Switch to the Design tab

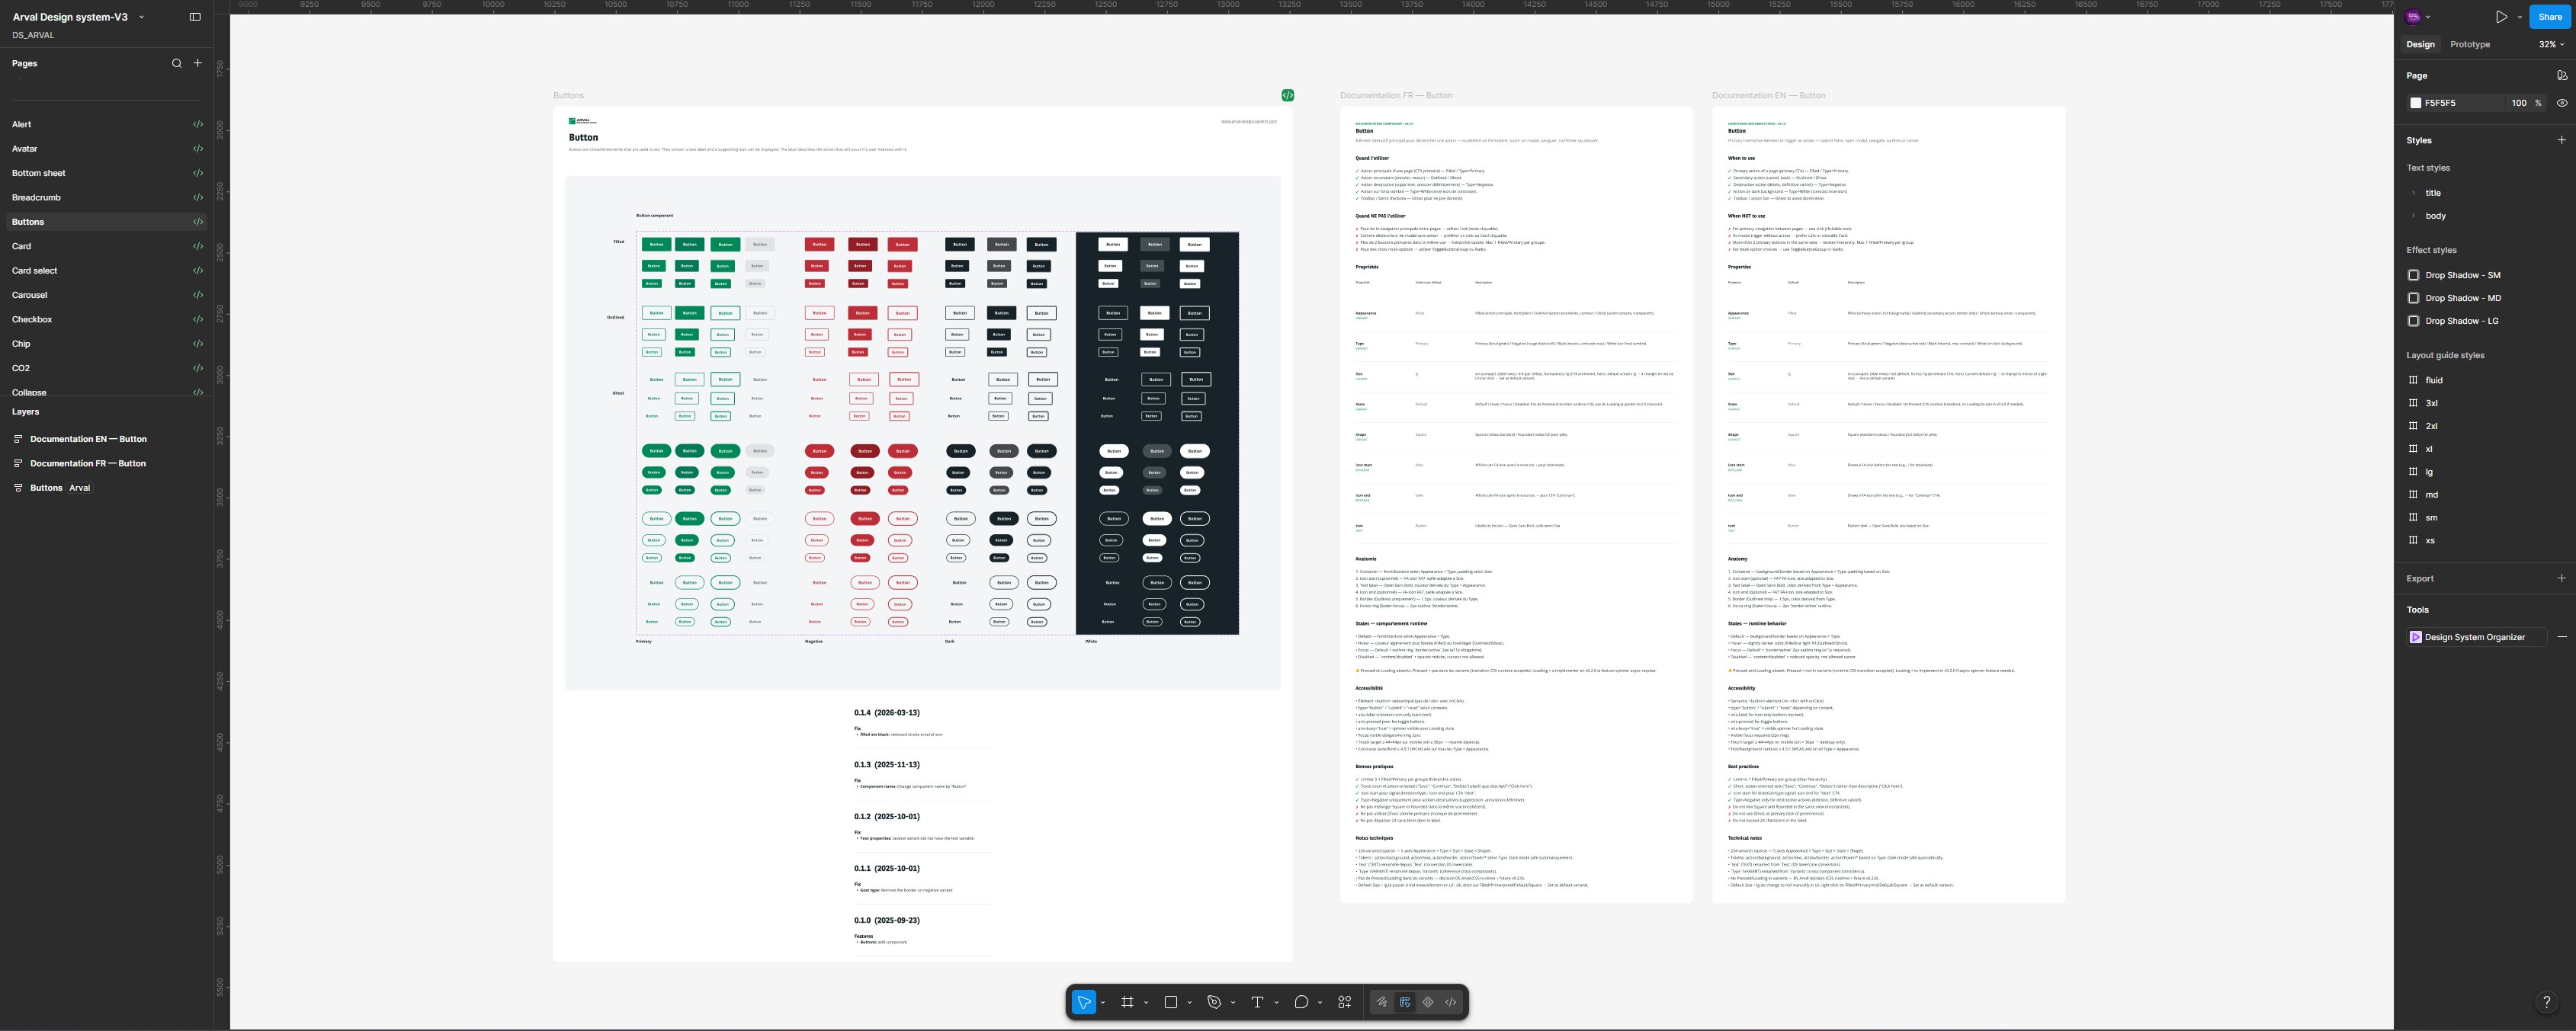tap(2420, 45)
